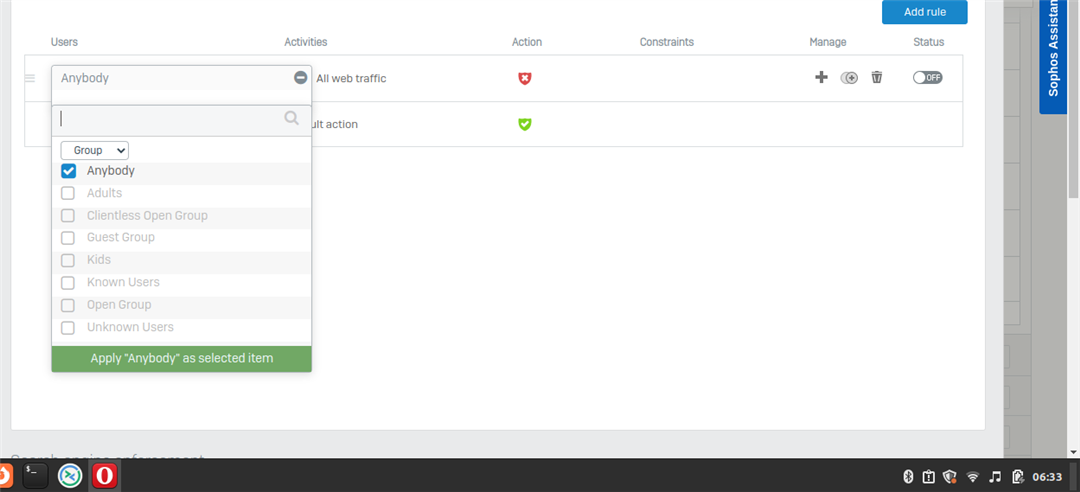Click the search magnifier icon
Viewport: 1080px width, 492px height.
pyautogui.click(x=291, y=119)
